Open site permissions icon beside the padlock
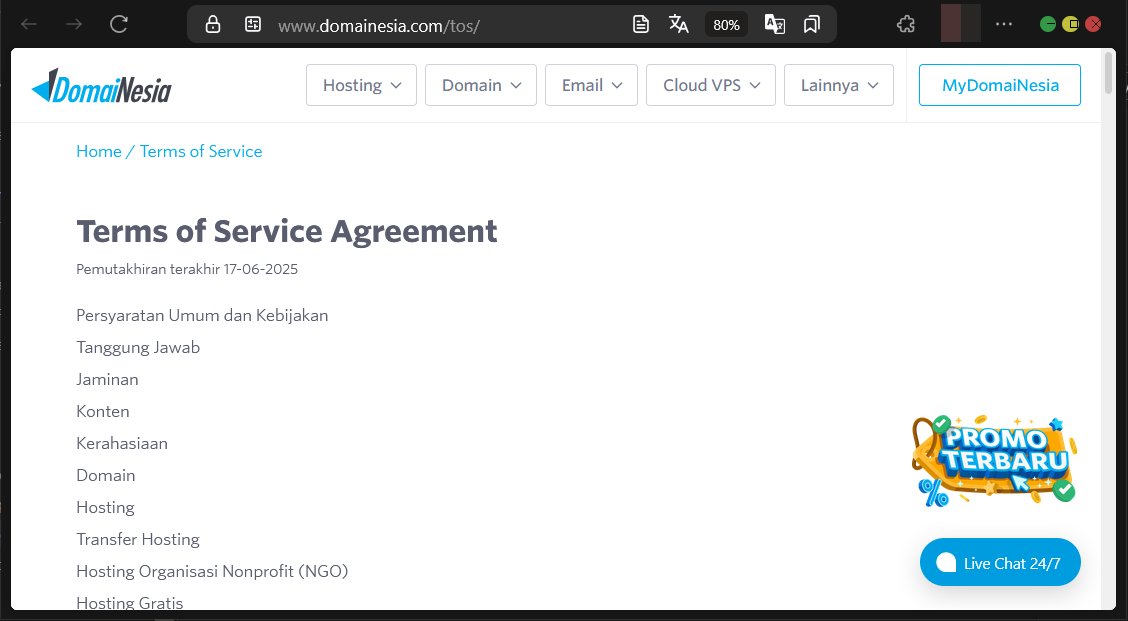The height and width of the screenshot is (621, 1128). [x=253, y=24]
